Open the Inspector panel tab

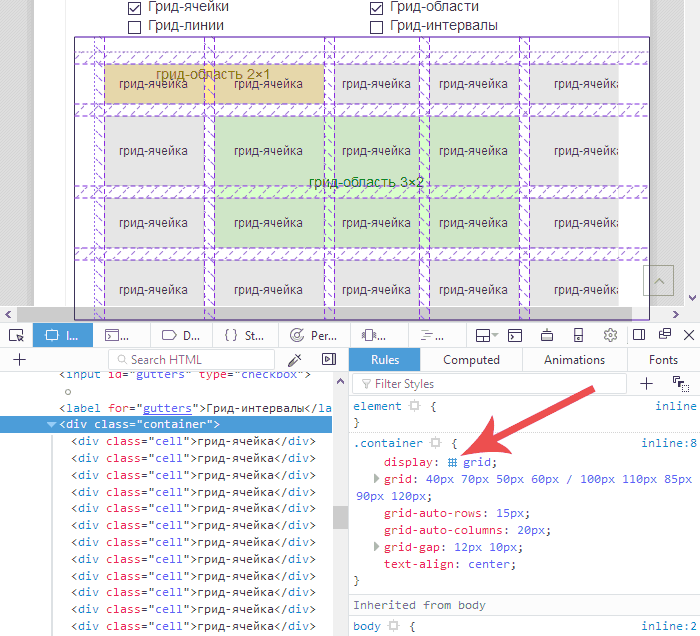[x=63, y=335]
